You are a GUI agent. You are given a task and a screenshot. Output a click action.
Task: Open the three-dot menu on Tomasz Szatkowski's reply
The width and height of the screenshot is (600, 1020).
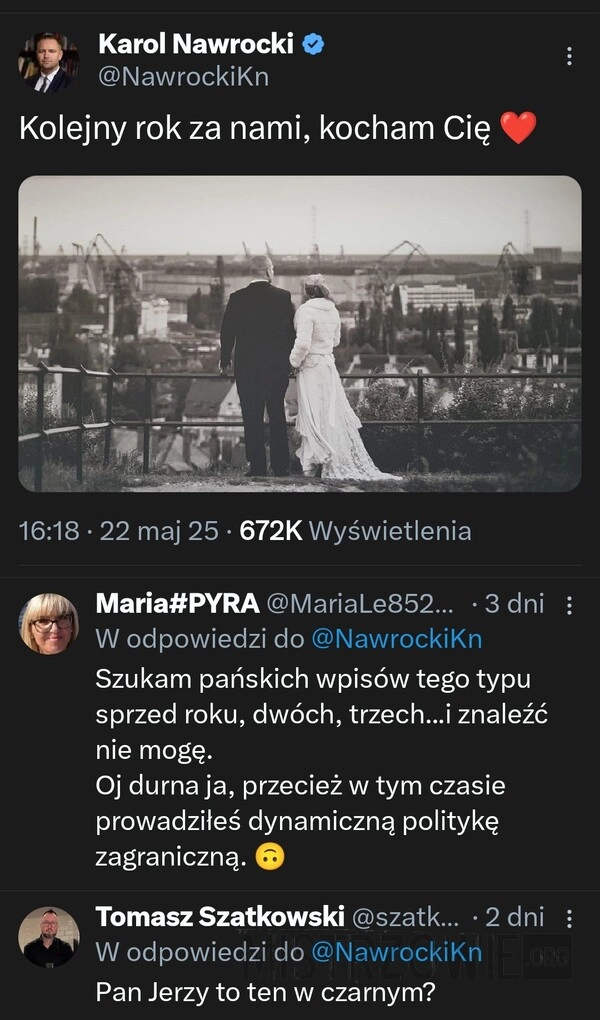pyautogui.click(x=569, y=918)
